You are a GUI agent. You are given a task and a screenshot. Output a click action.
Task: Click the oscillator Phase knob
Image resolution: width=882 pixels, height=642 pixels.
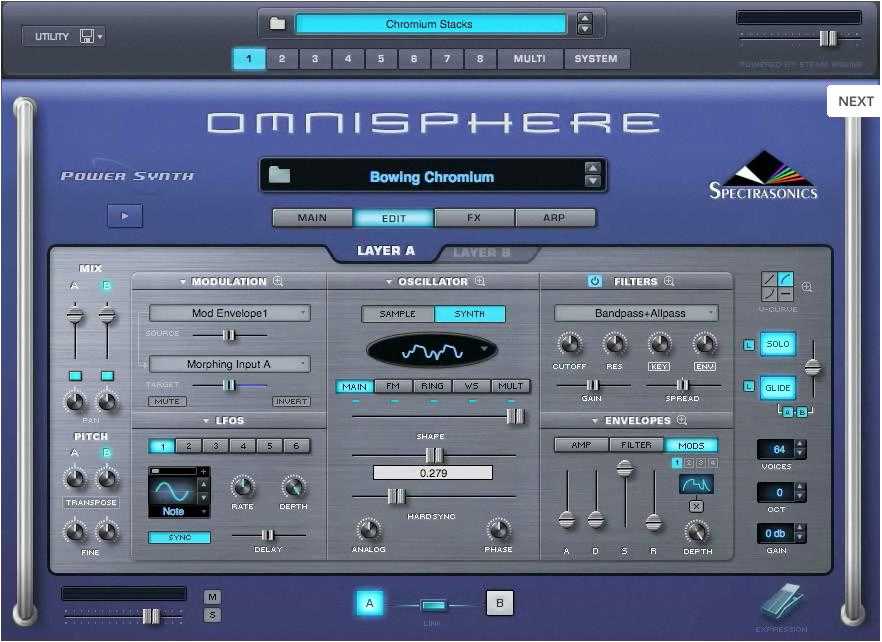tap(498, 529)
